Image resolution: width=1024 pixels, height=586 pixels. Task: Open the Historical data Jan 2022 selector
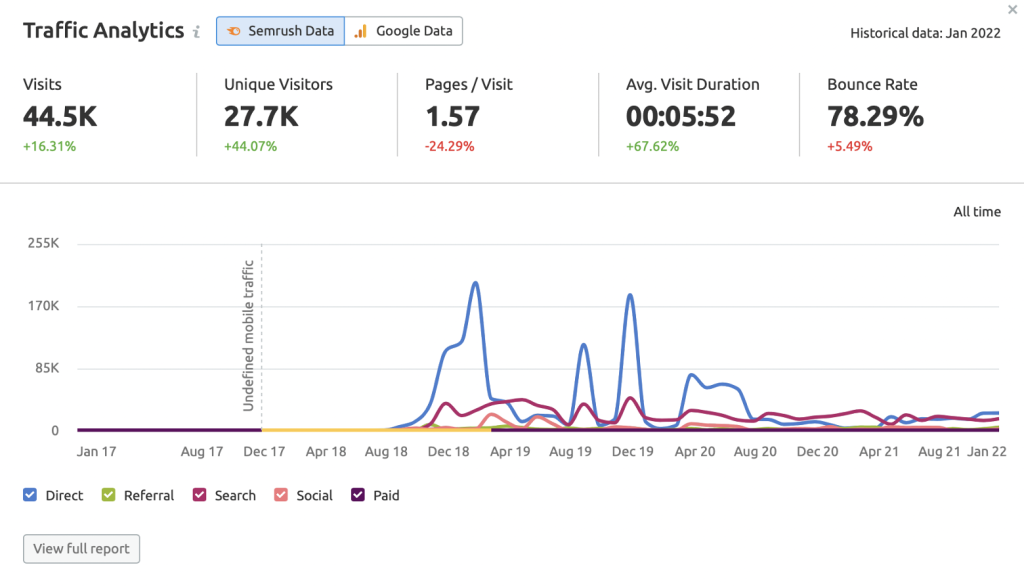point(925,32)
